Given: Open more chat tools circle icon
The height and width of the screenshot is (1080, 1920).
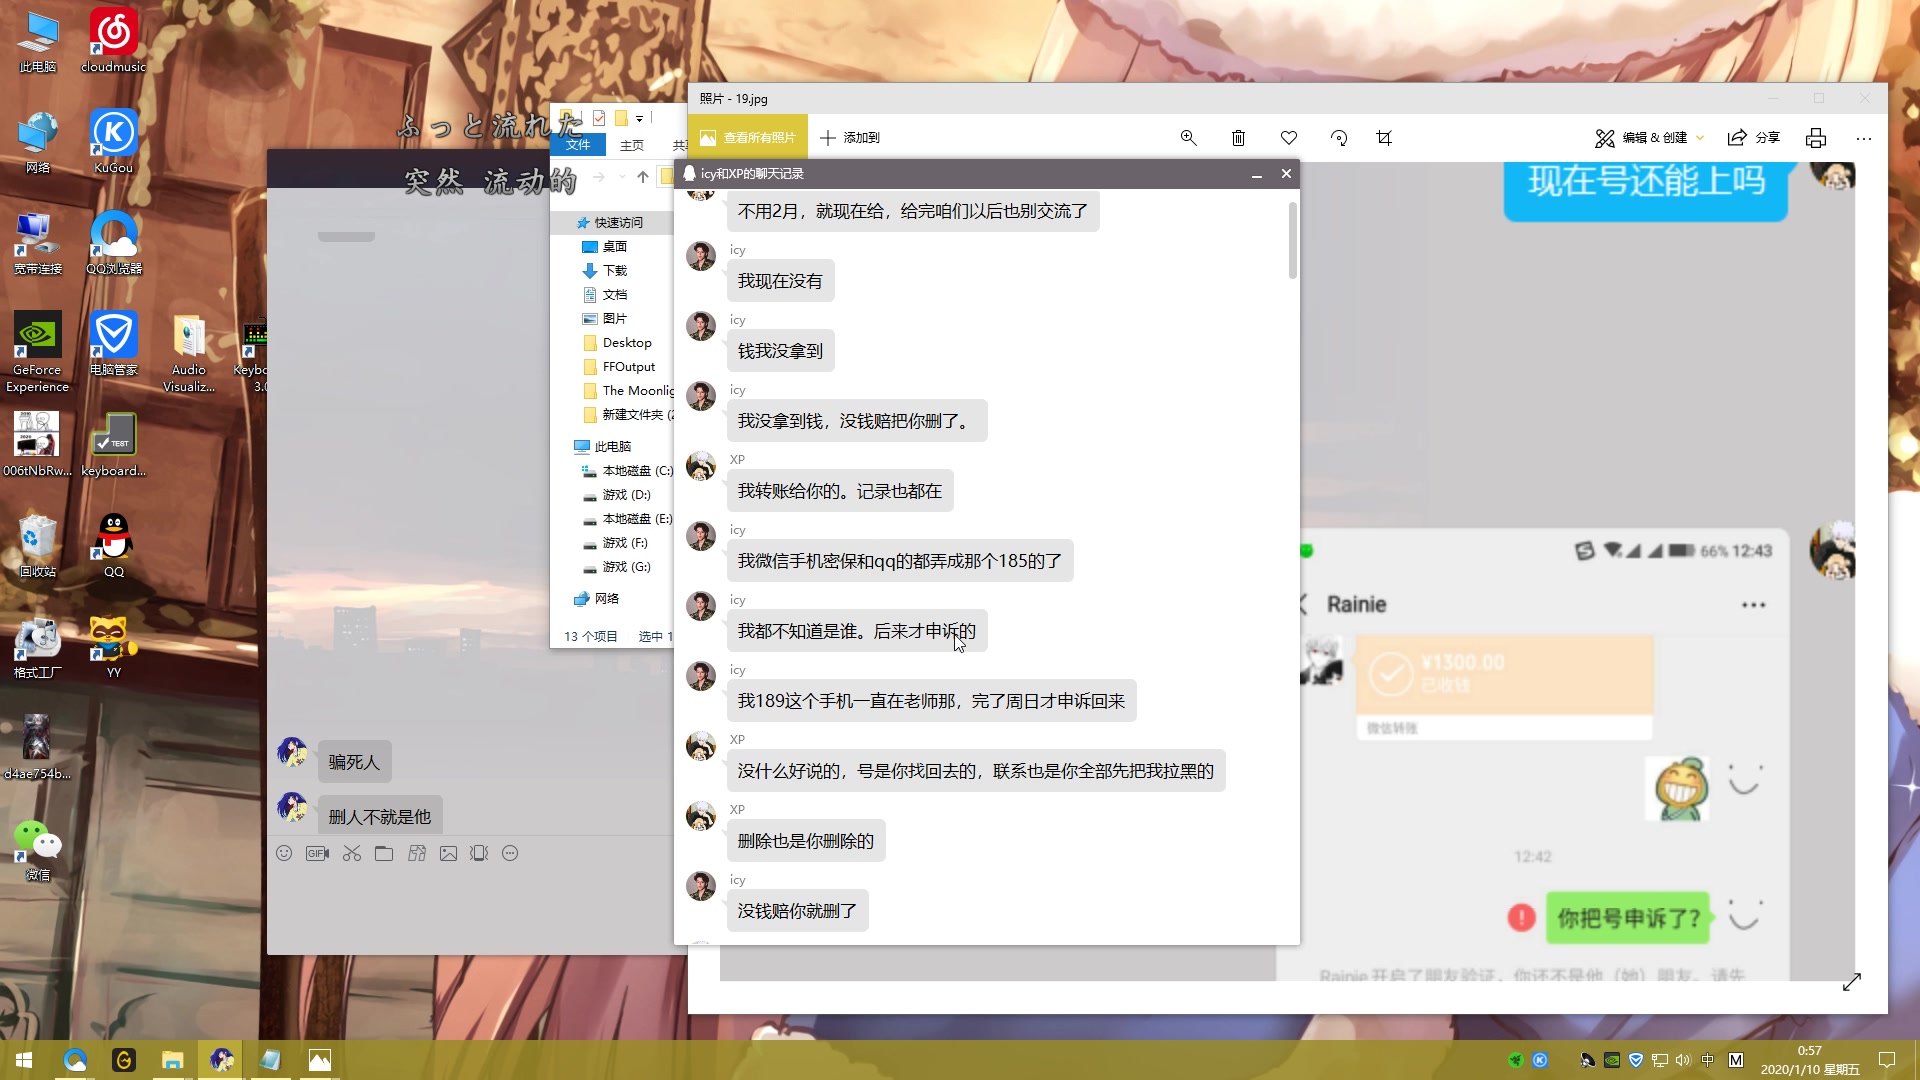Looking at the screenshot, I should 510,853.
